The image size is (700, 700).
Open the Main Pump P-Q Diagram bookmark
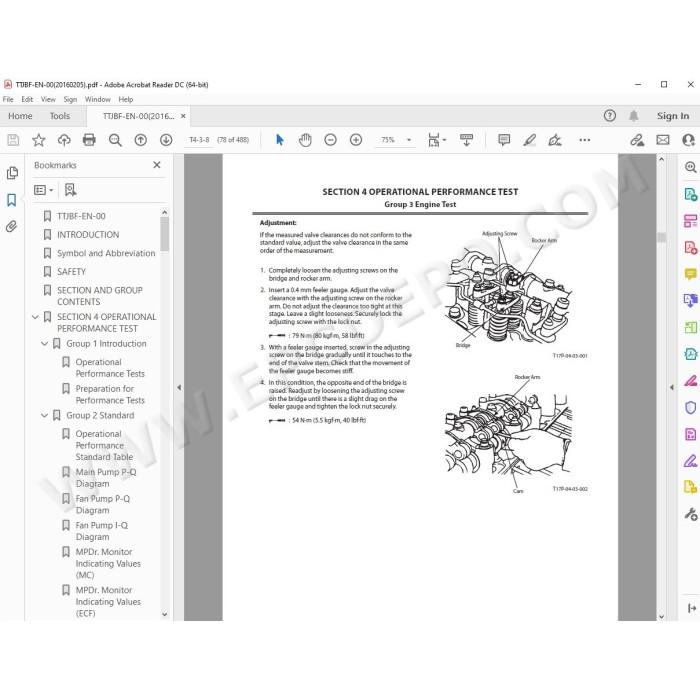pos(105,478)
